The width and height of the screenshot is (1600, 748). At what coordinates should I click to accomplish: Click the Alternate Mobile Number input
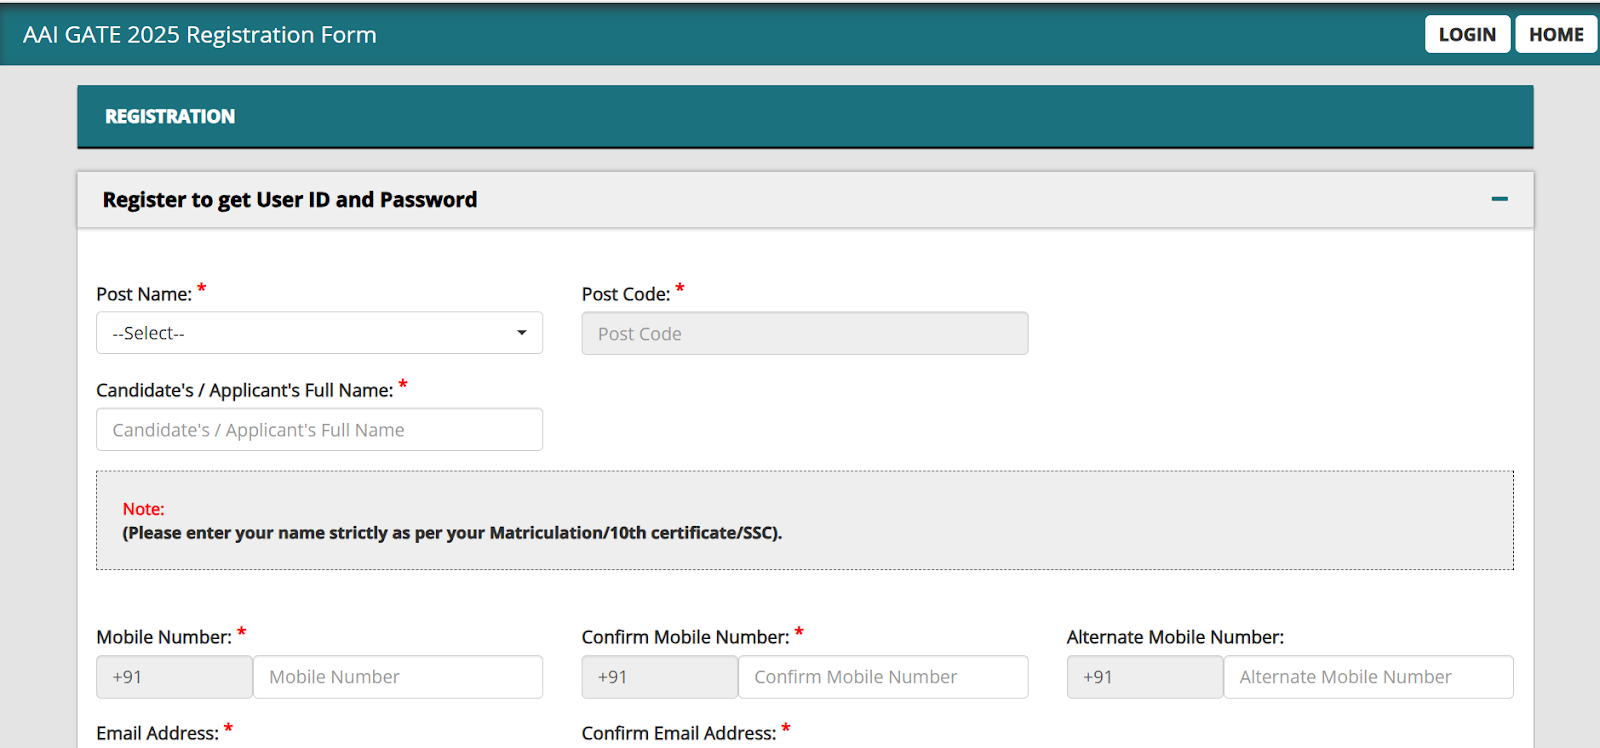coord(1368,677)
